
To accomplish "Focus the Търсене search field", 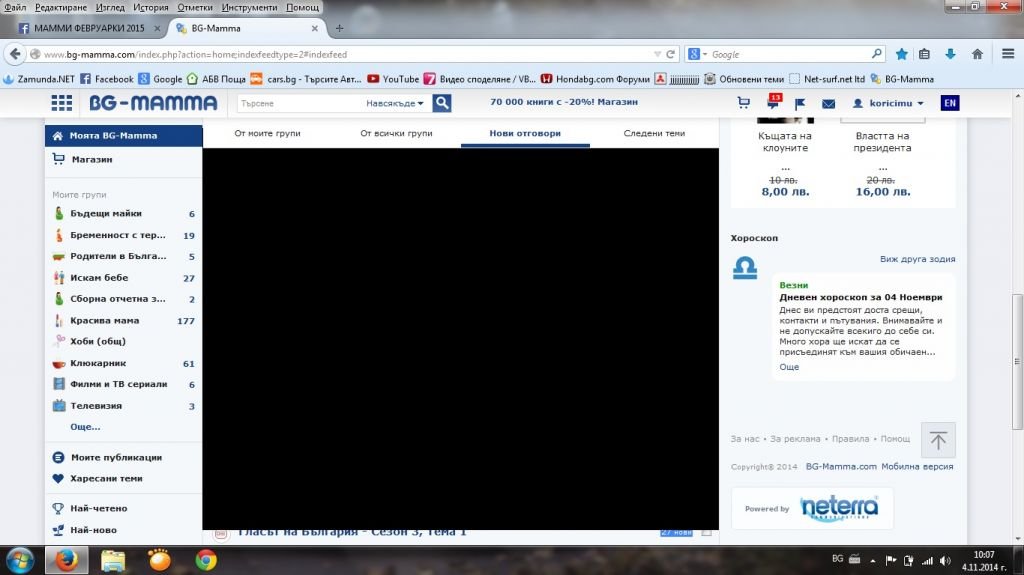I will click(299, 103).
